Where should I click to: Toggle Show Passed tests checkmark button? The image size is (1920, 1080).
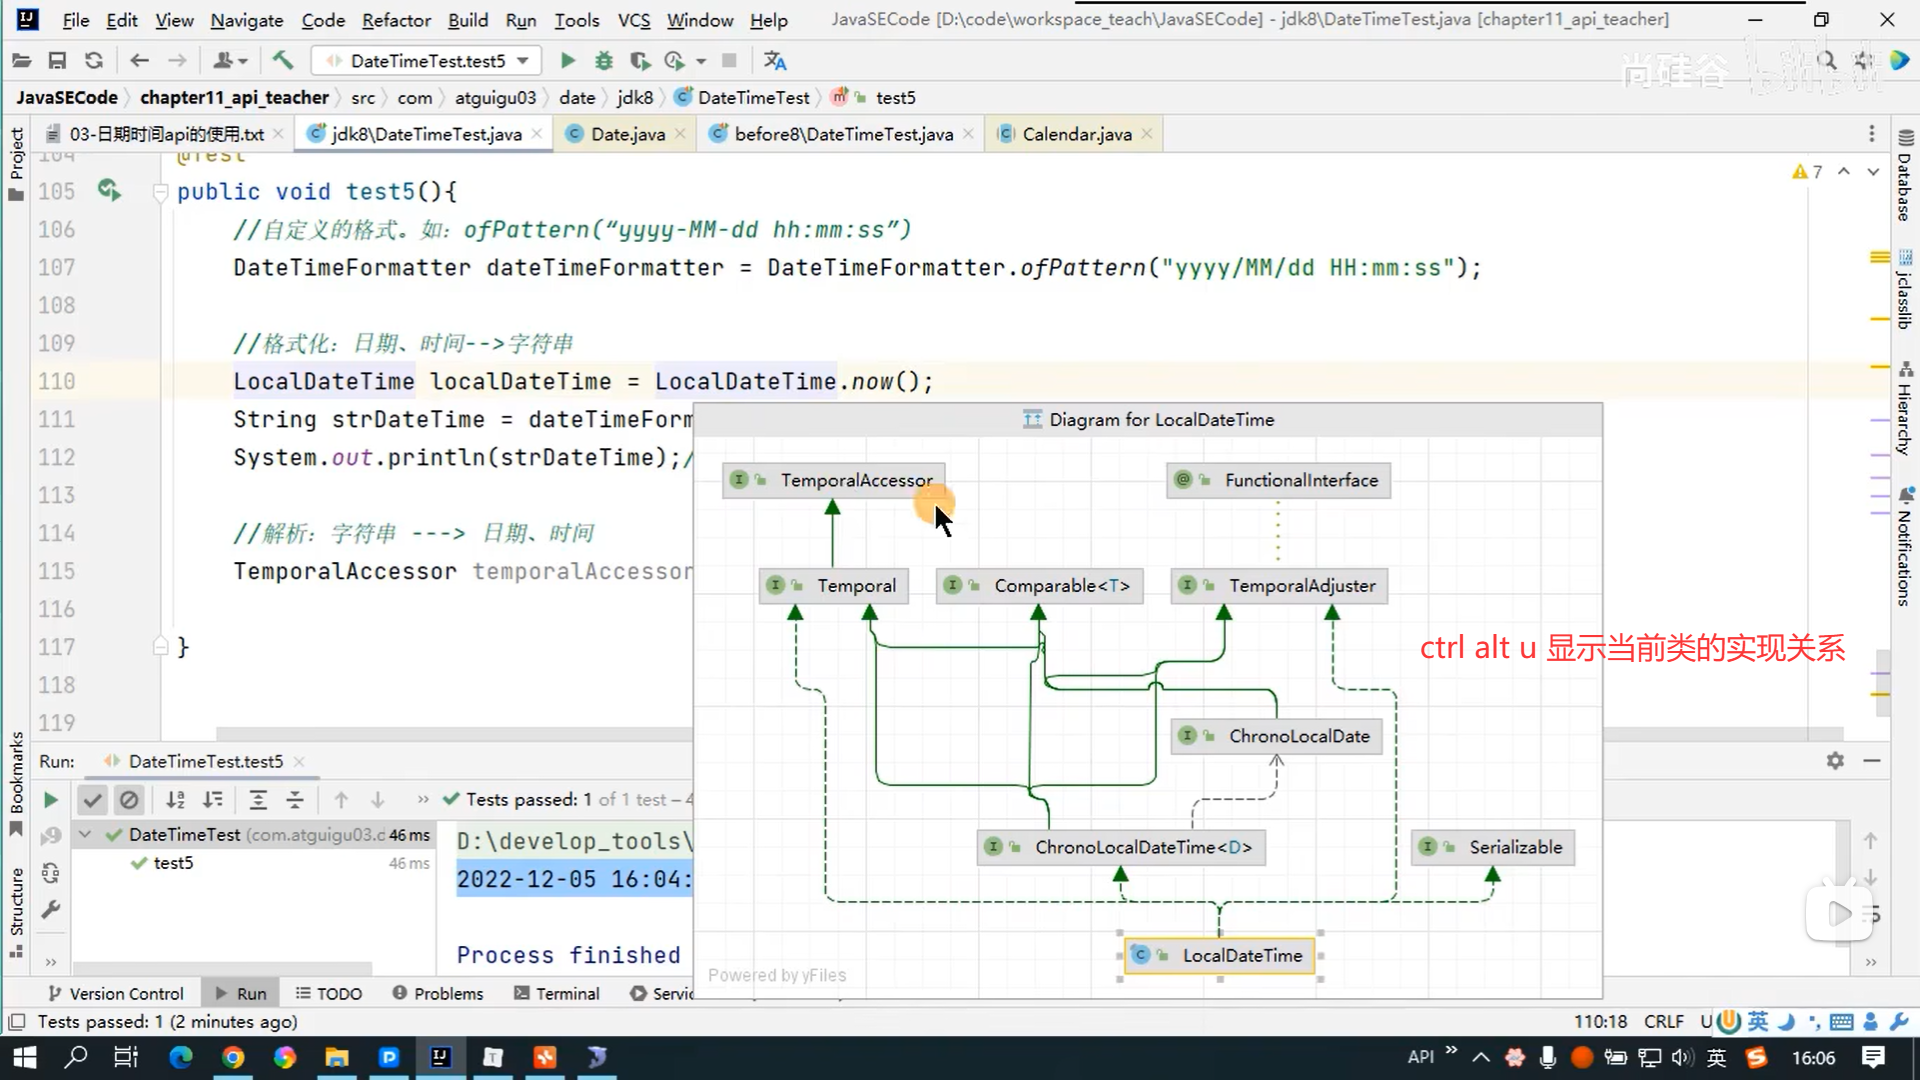92,800
